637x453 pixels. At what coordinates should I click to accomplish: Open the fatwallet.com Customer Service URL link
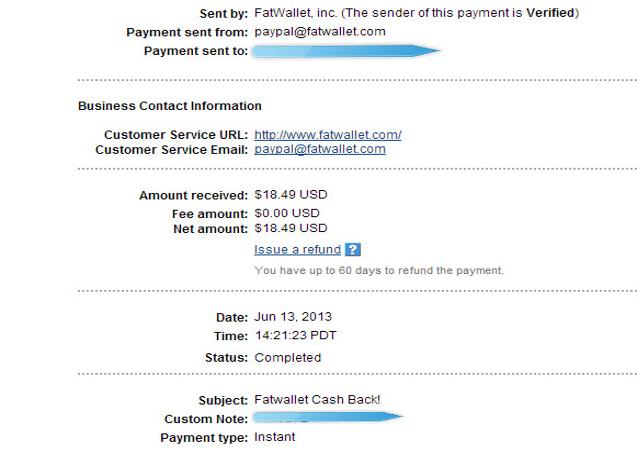tap(328, 135)
